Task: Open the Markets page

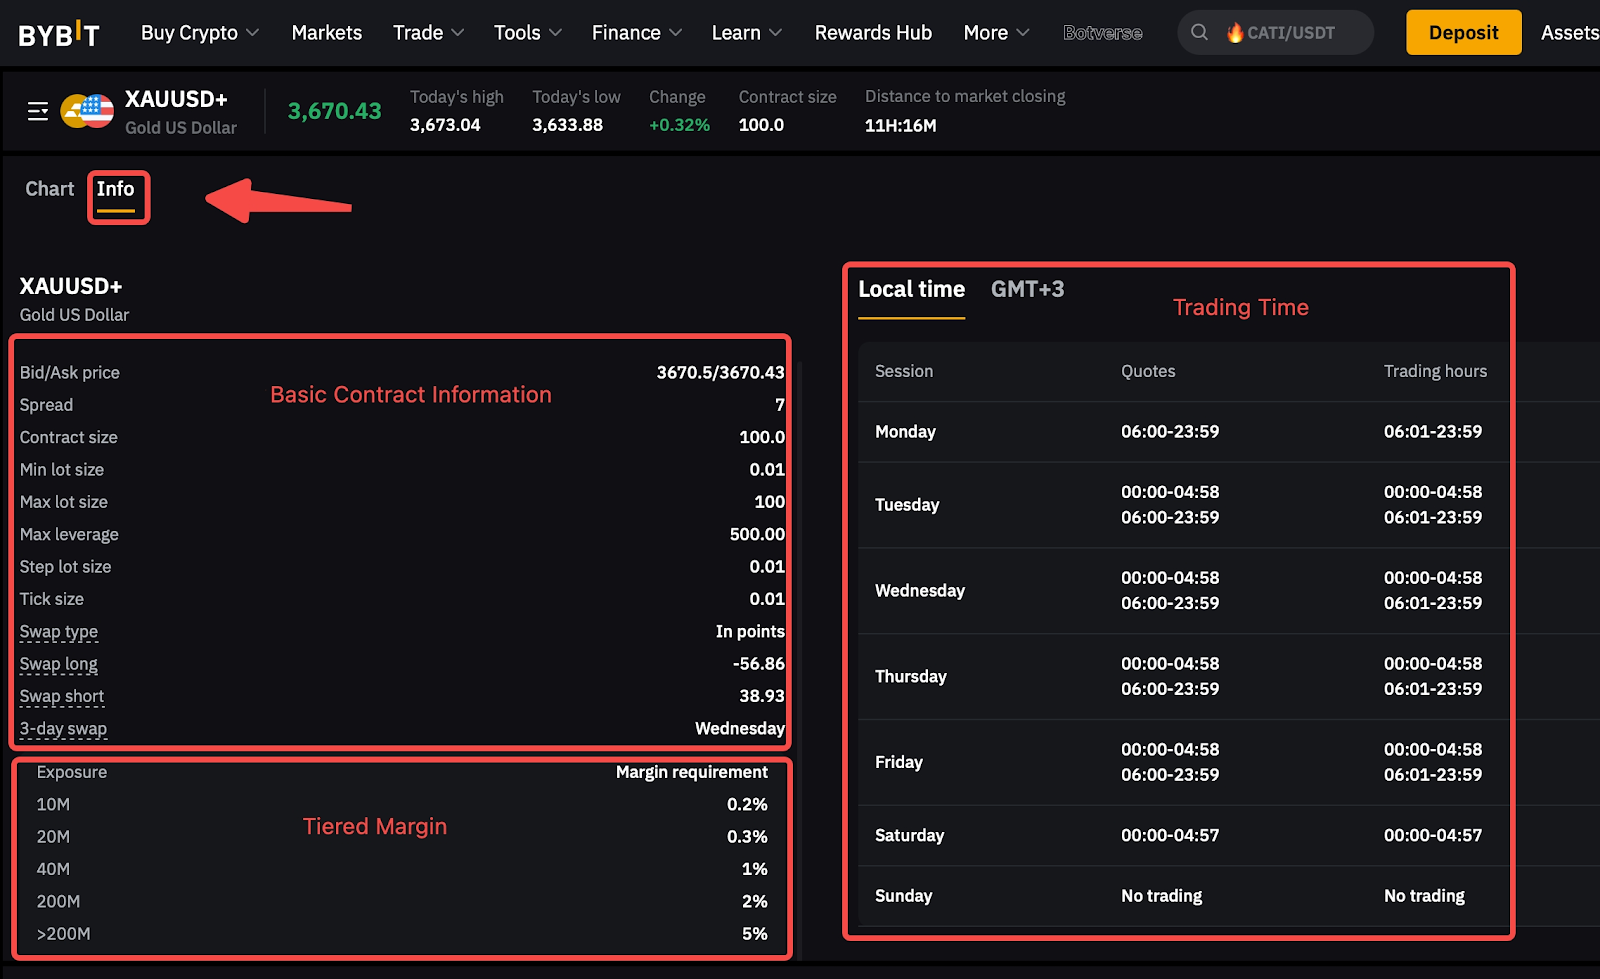Action: pyautogui.click(x=327, y=33)
